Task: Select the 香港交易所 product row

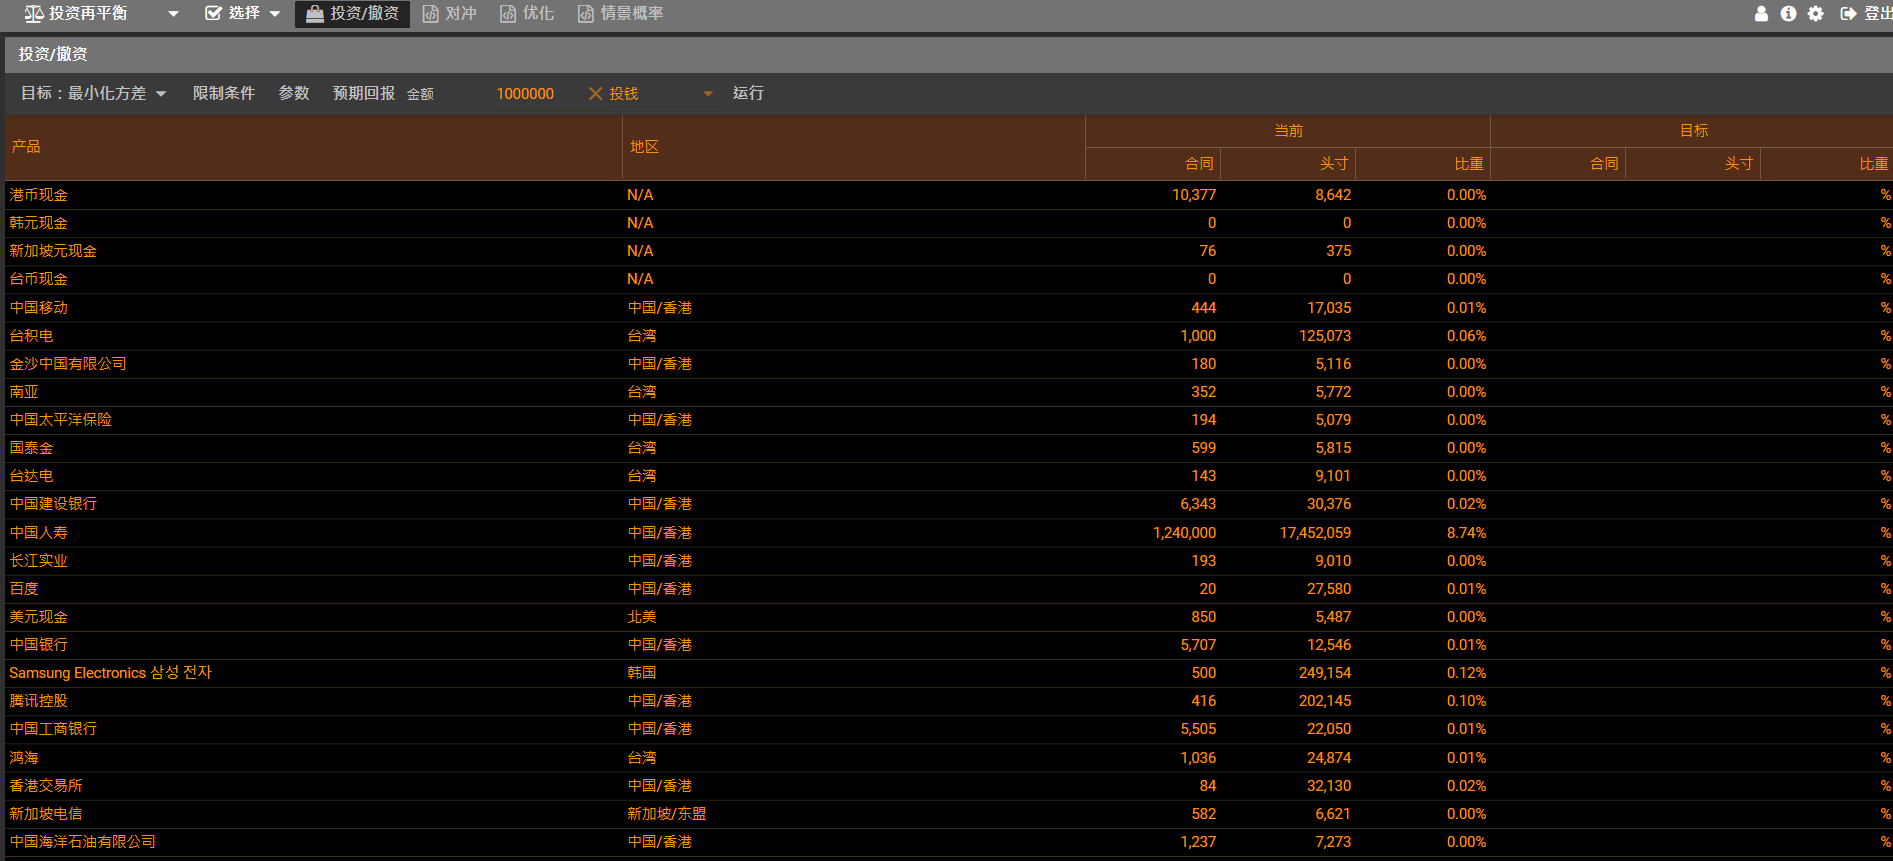Action: pyautogui.click(x=949, y=786)
